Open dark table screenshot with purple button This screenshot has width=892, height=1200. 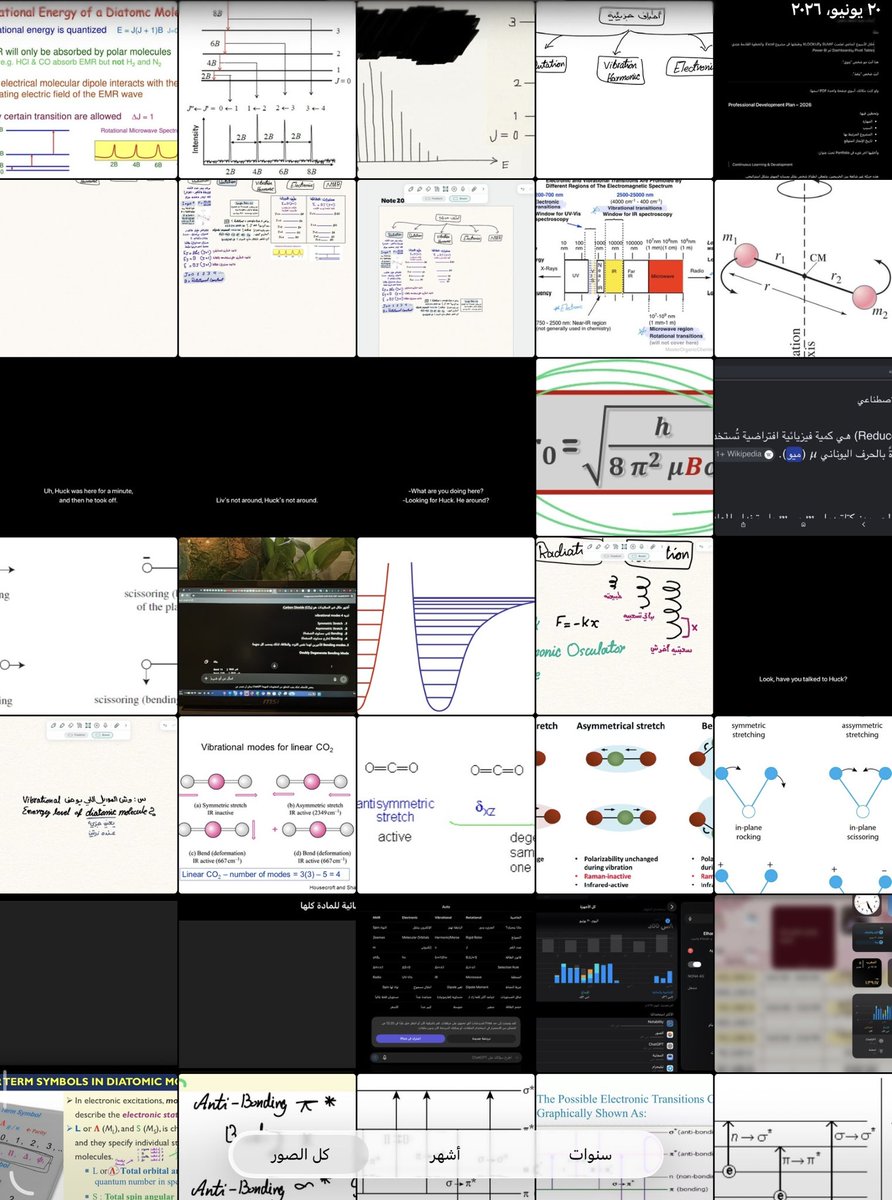(x=446, y=984)
